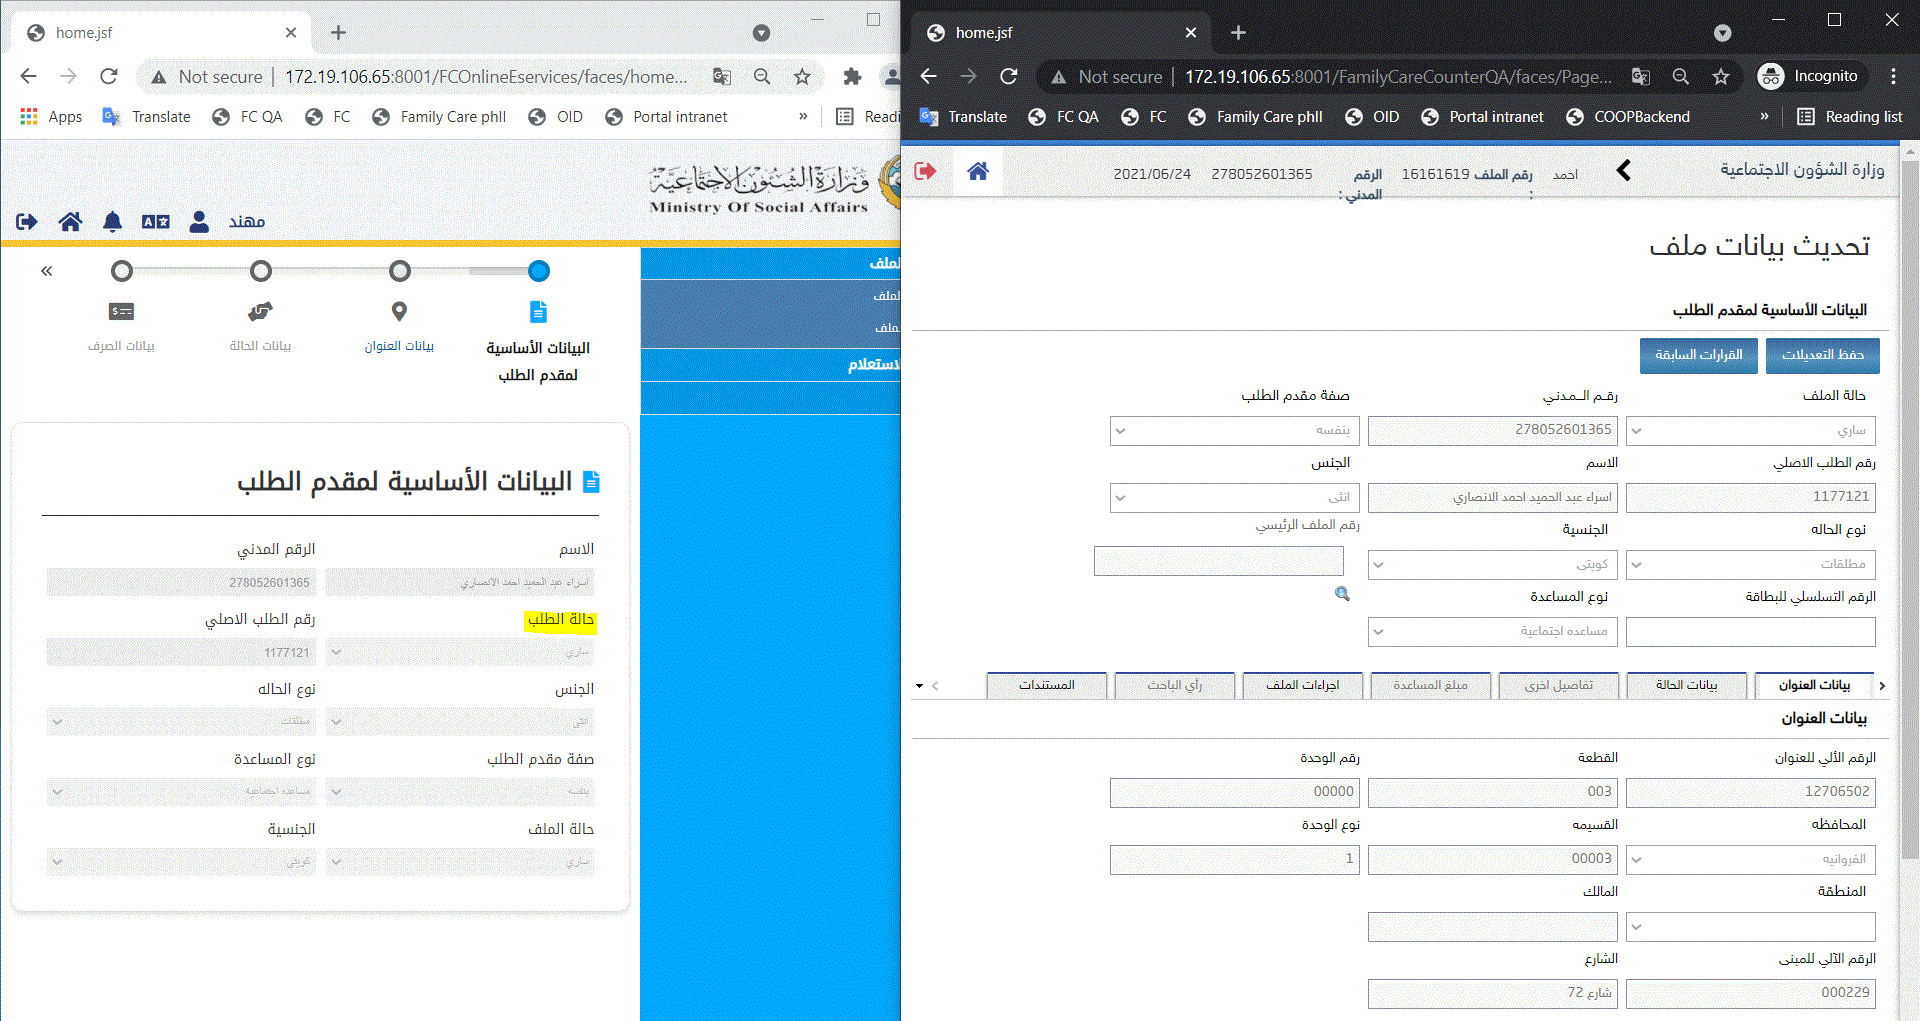Open Reading list in right browser
1920x1021 pixels.
tap(1850, 117)
